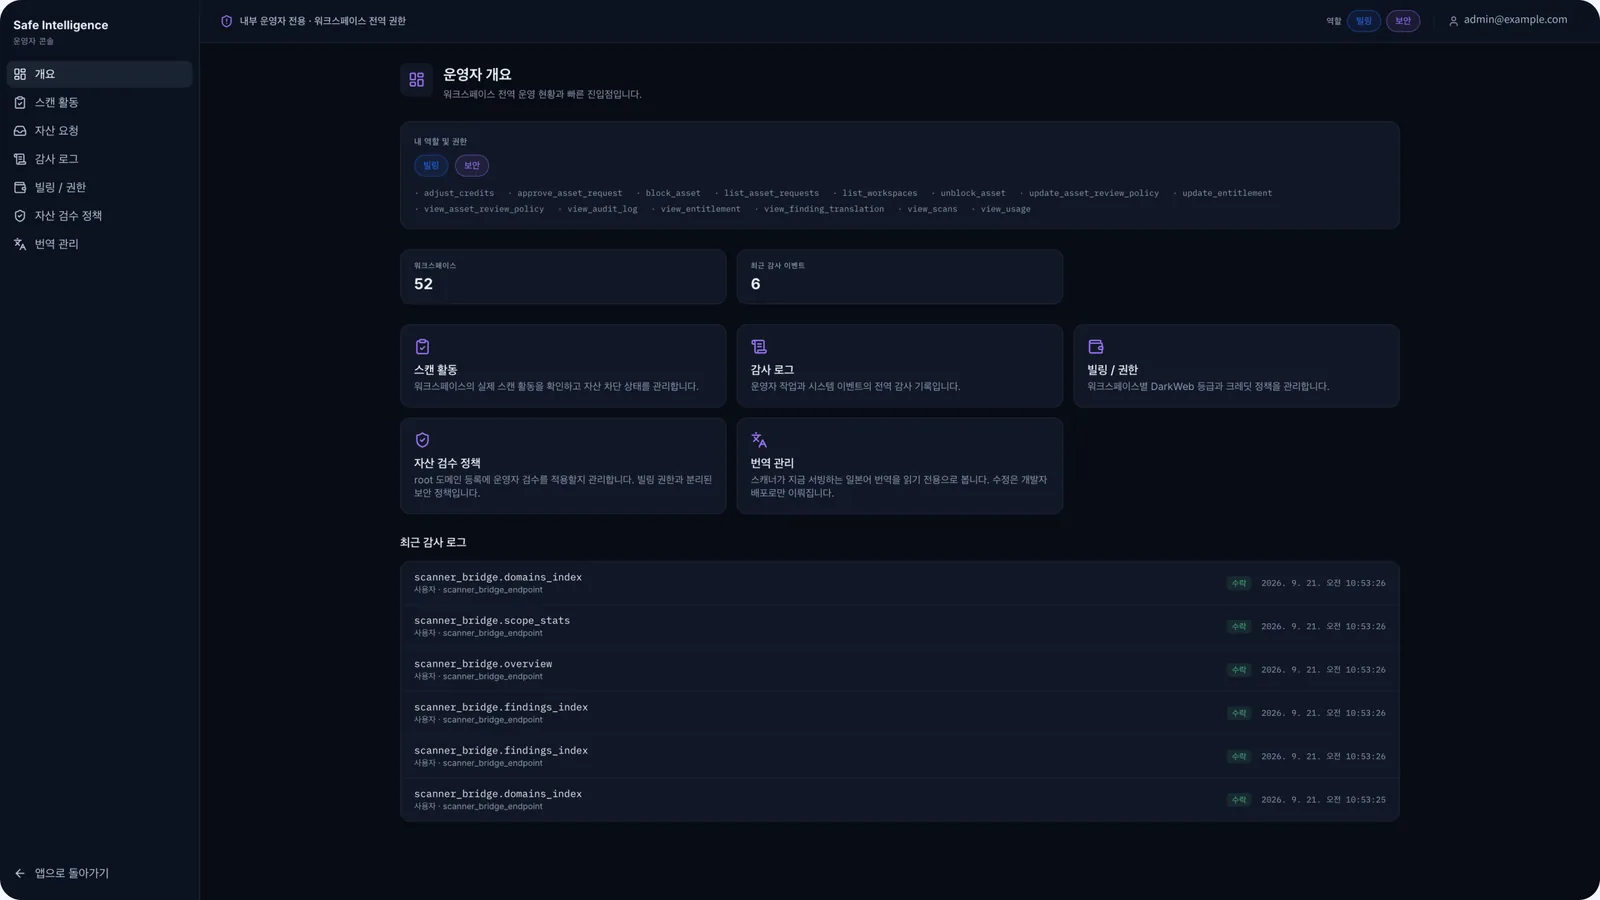This screenshot has width=1600, height=900.
Task: Click the translate icon on 번역 관리 card
Action: [759, 440]
